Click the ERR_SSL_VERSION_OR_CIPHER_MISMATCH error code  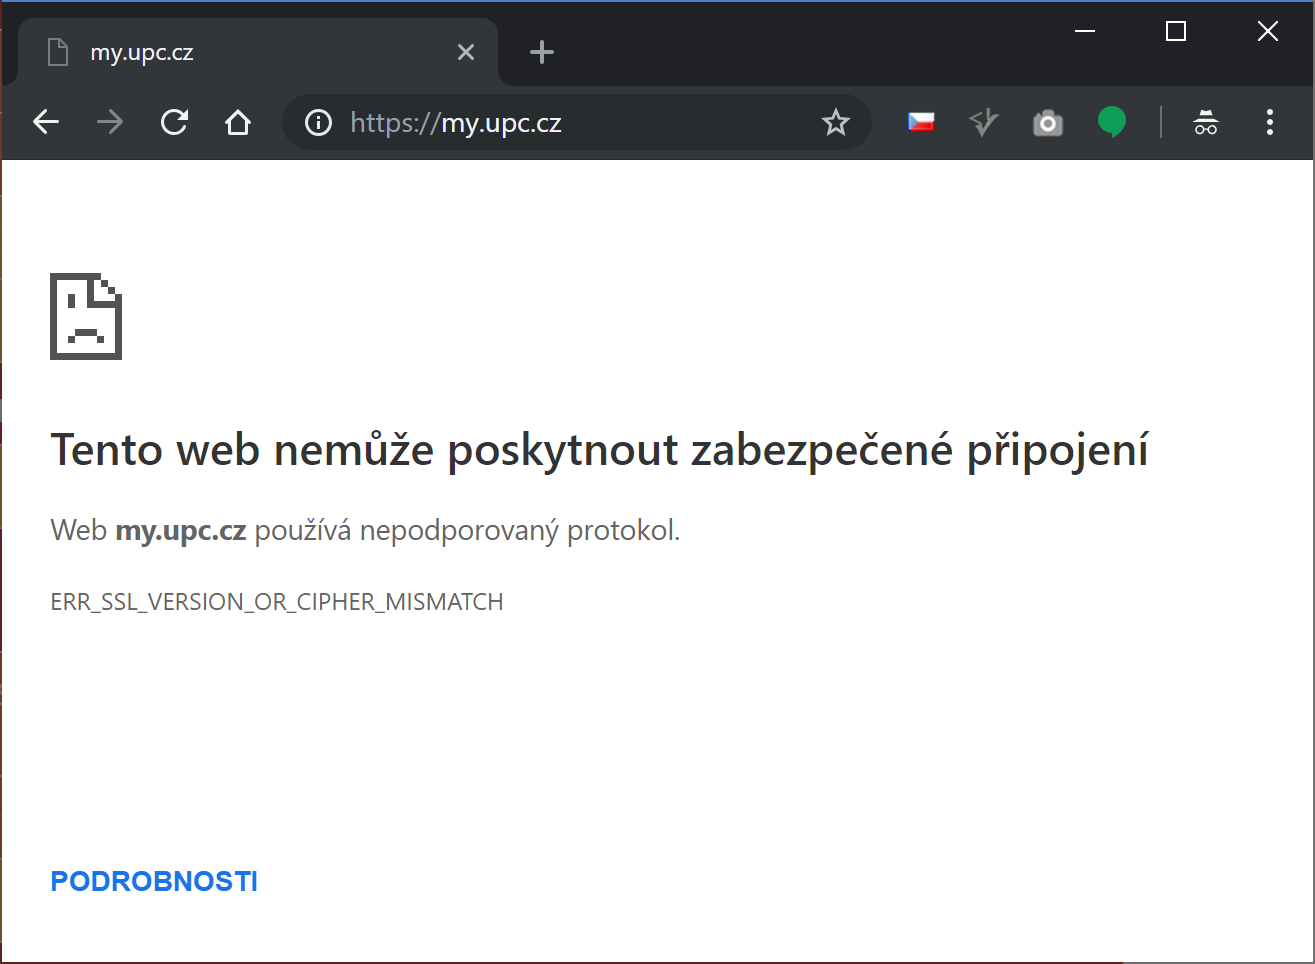point(277,602)
